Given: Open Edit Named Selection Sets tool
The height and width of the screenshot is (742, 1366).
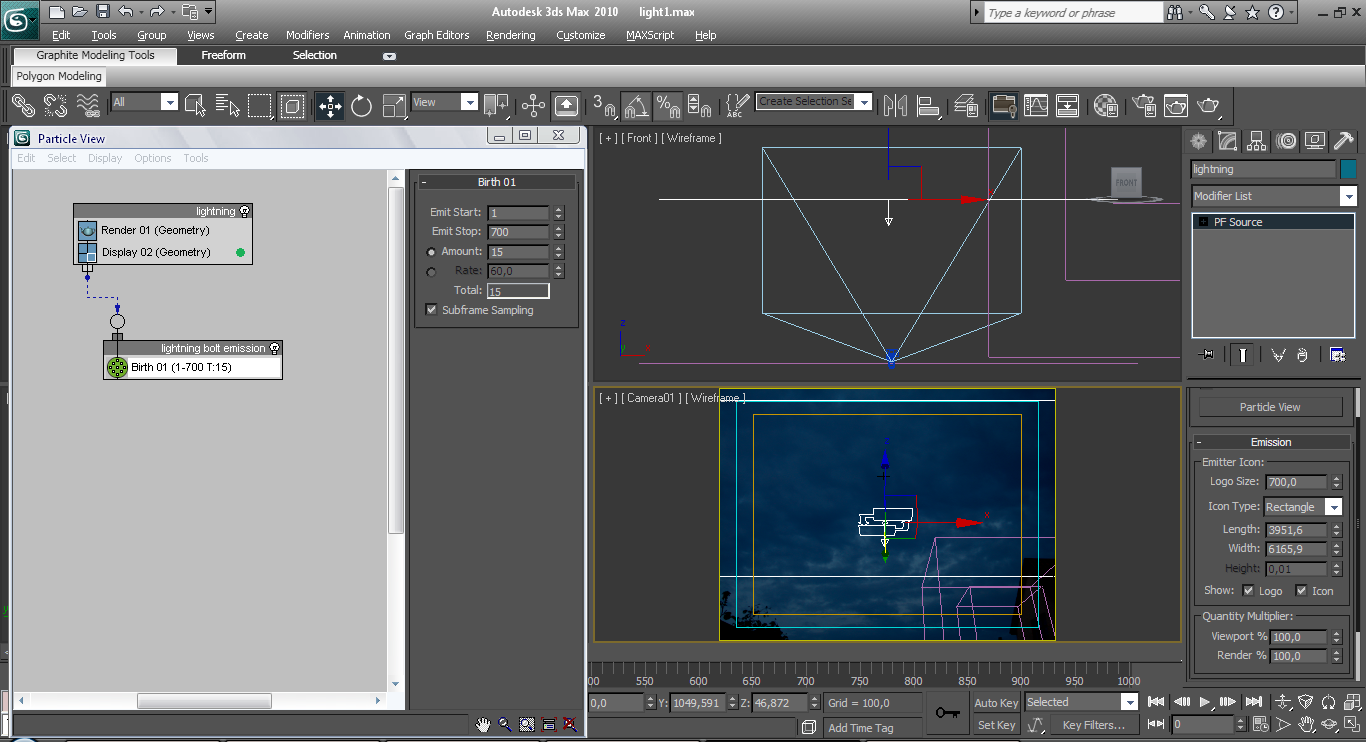Looking at the screenshot, I should click(x=737, y=105).
